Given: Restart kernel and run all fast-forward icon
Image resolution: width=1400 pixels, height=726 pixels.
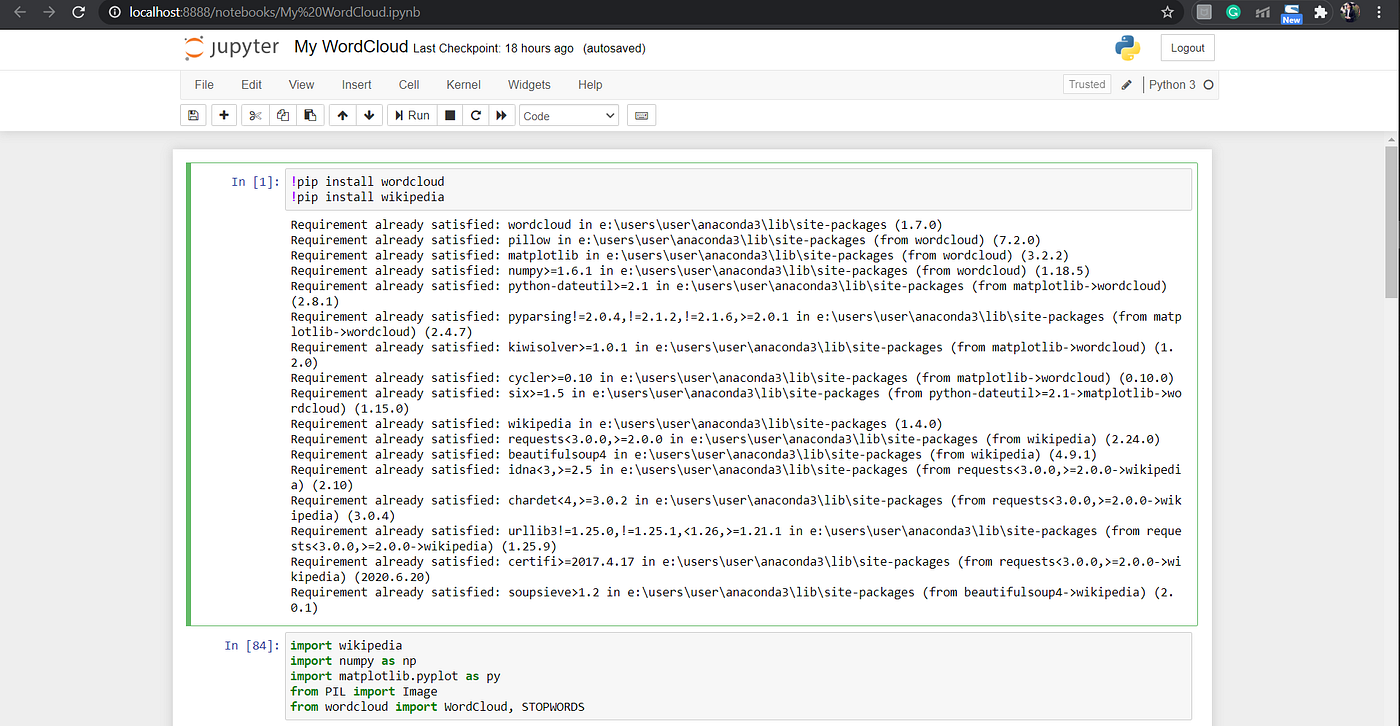Looking at the screenshot, I should click(x=502, y=115).
